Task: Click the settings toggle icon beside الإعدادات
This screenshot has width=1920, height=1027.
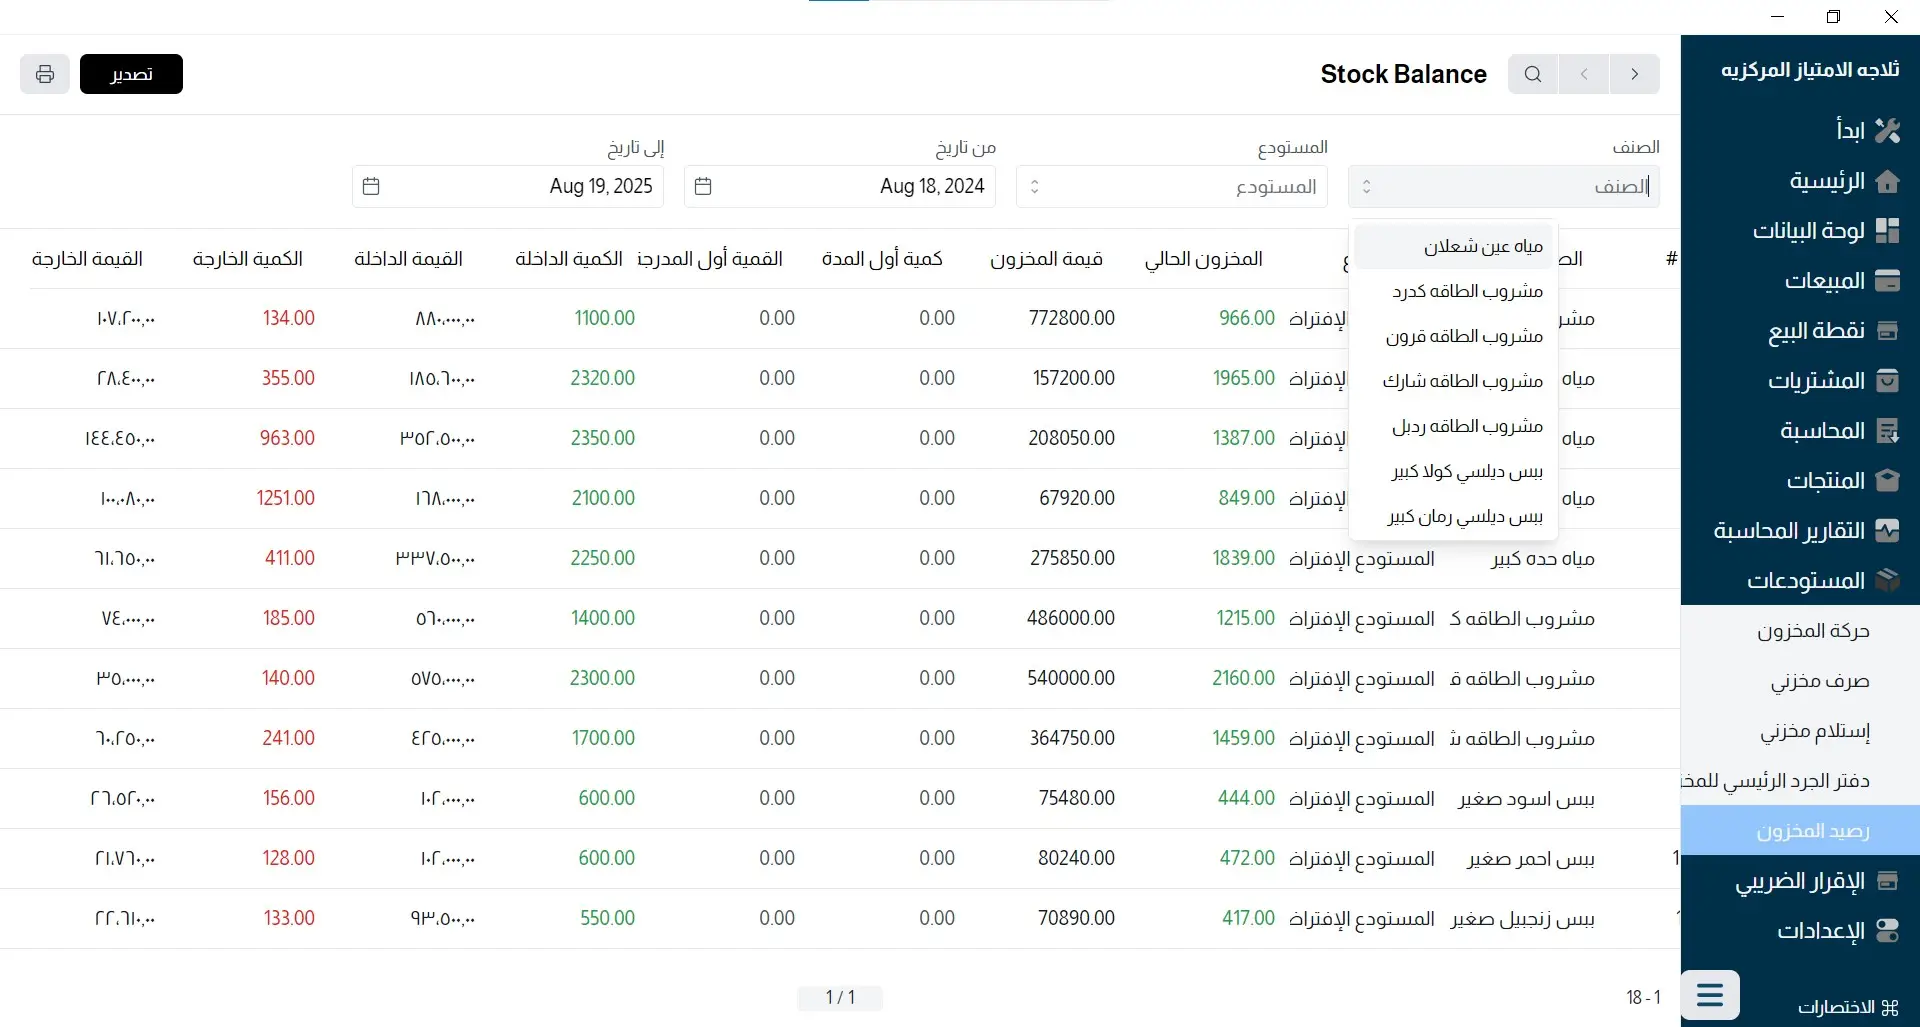Action: [1887, 931]
